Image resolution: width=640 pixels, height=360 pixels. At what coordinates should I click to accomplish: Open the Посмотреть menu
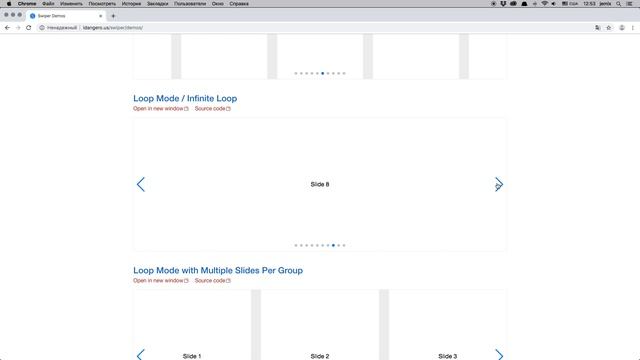tap(102, 4)
